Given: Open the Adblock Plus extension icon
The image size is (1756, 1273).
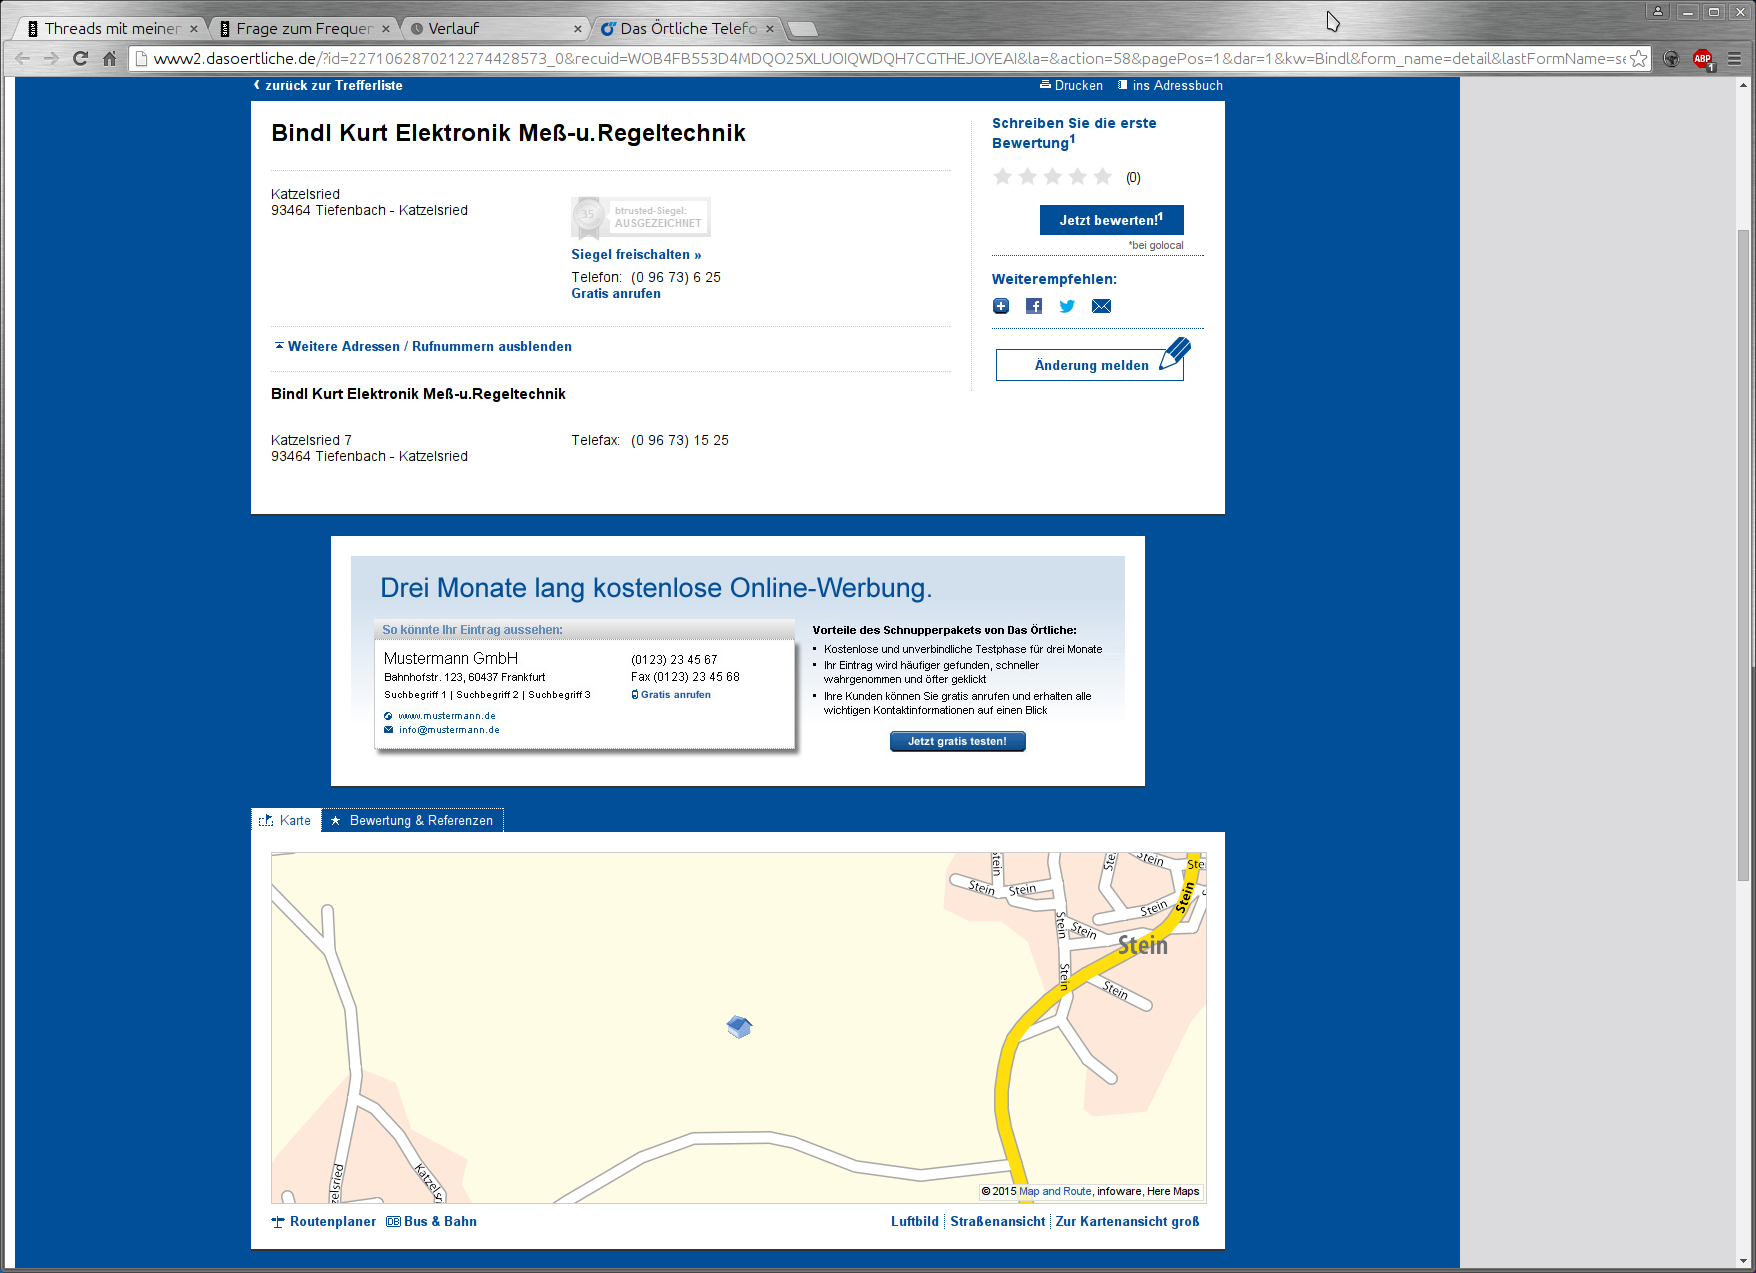Looking at the screenshot, I should (x=1703, y=59).
